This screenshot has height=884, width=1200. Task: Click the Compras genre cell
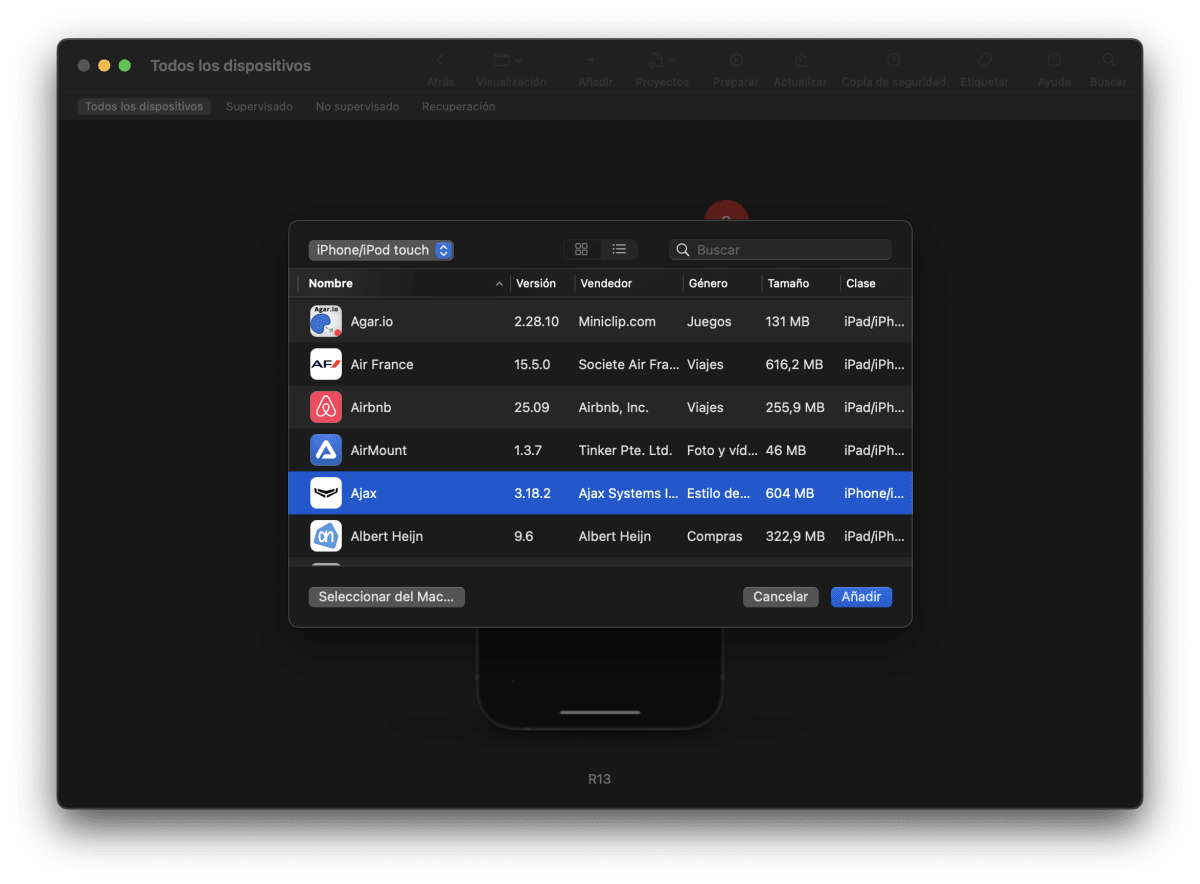tap(715, 537)
